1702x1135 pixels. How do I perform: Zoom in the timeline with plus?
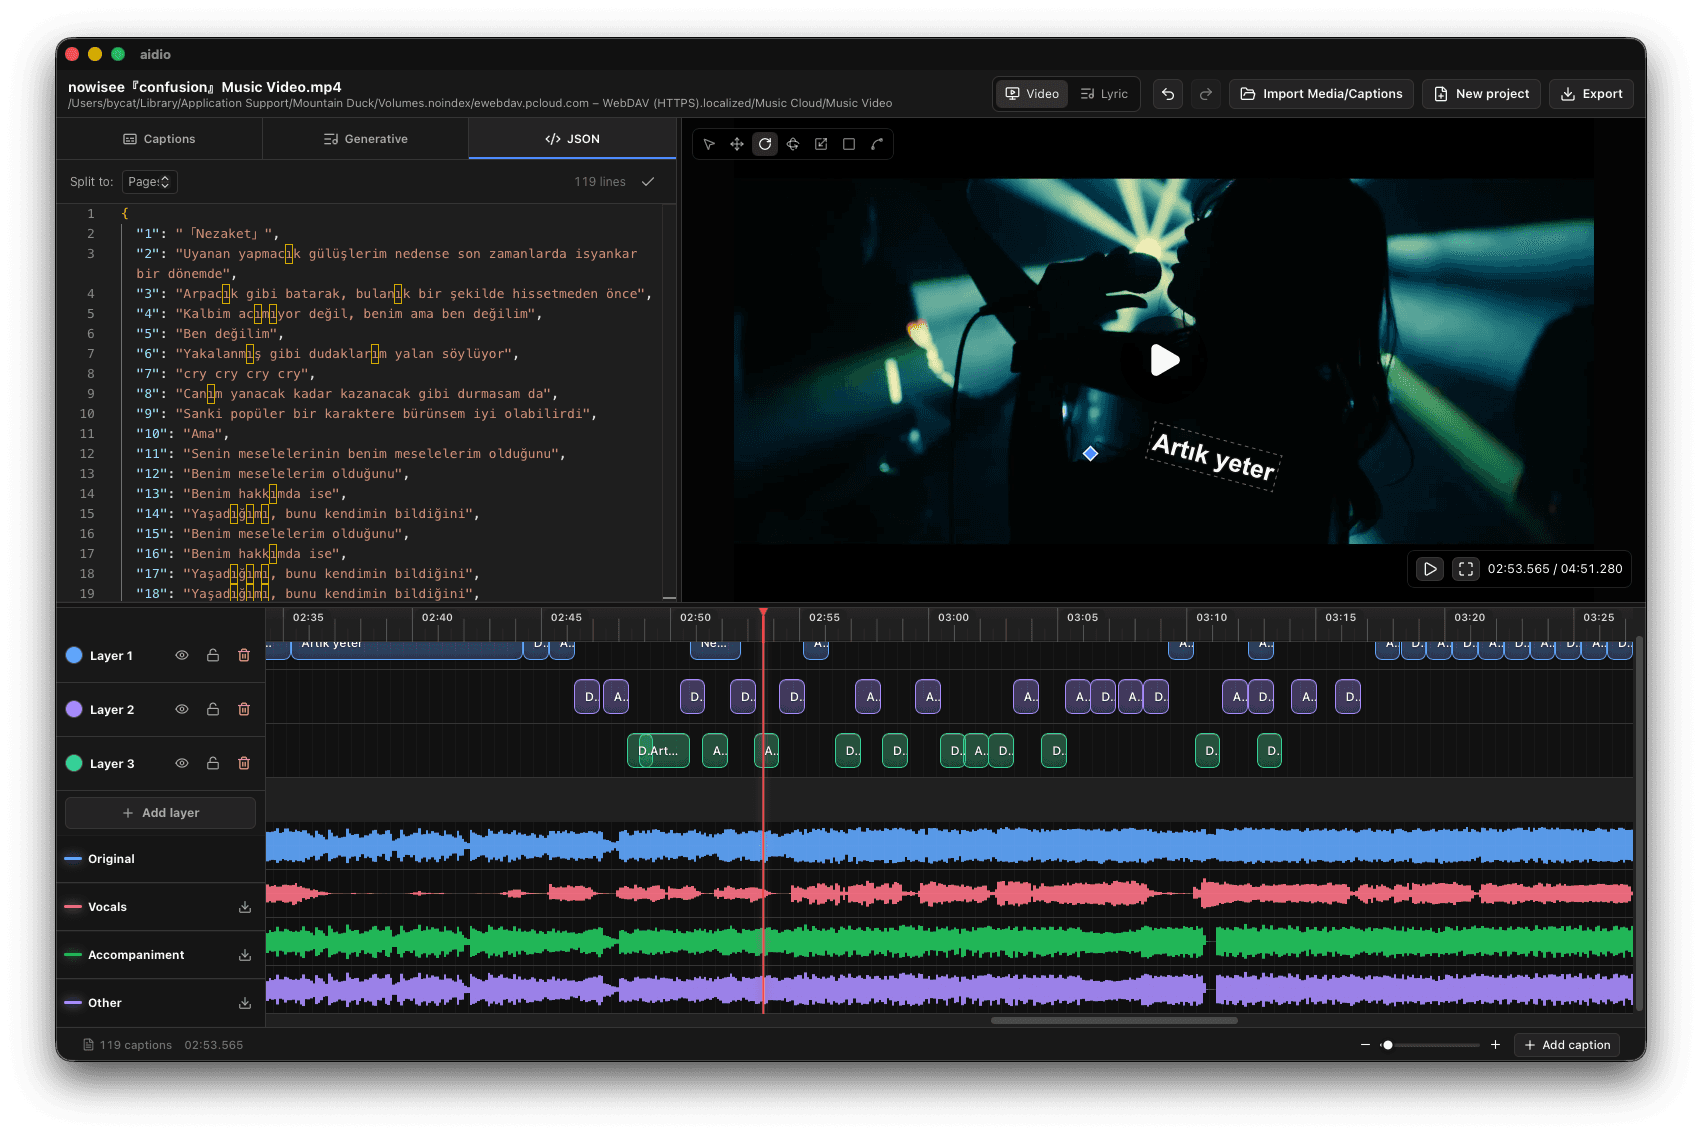point(1495,1045)
